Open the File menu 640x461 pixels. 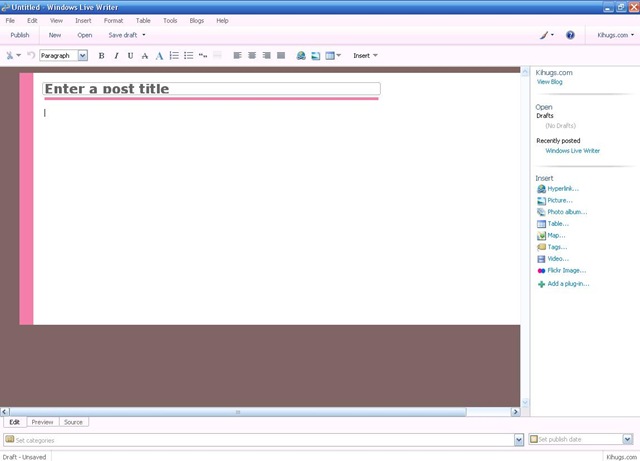(10, 20)
